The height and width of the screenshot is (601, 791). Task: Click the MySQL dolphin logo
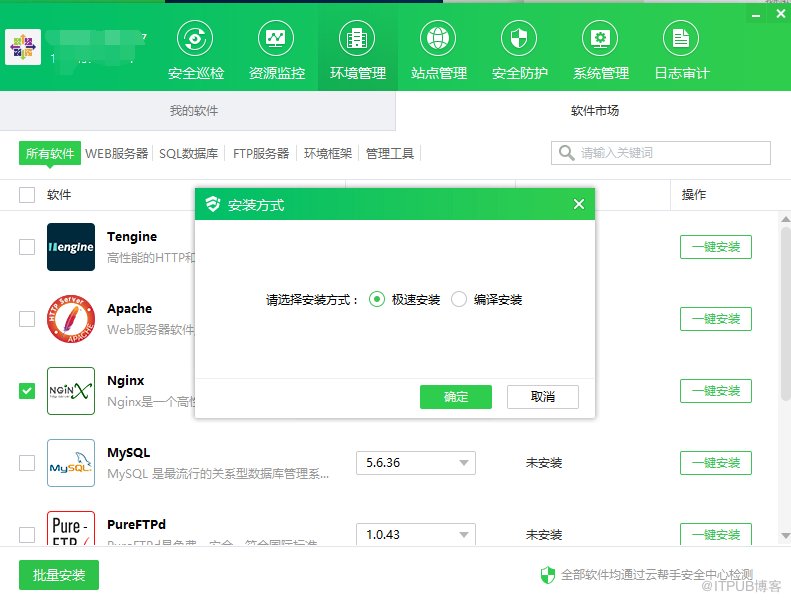coord(71,463)
